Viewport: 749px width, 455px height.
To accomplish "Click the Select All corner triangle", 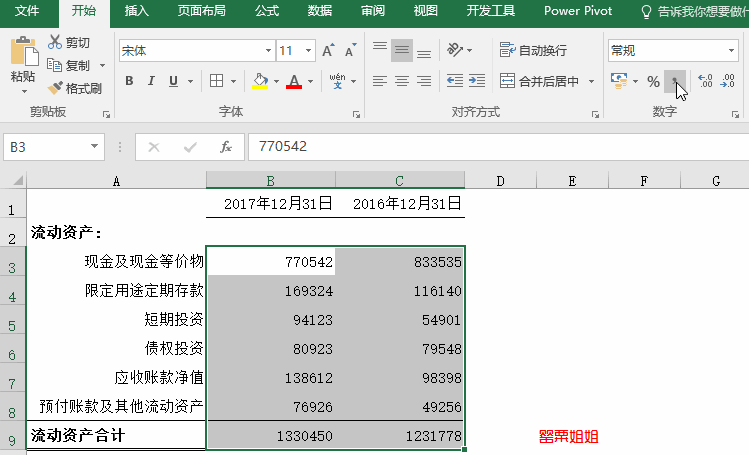I will pyautogui.click(x=18, y=180).
